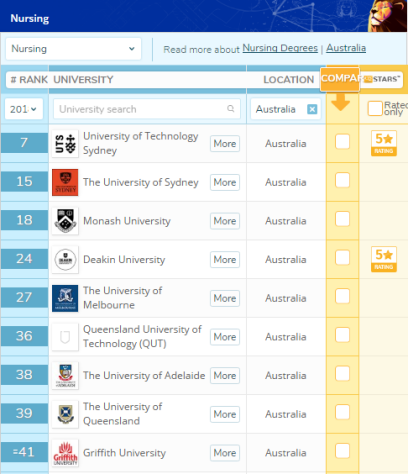Screen dimensions: 409x475
Task: Click More for Monash University
Action: point(225,221)
